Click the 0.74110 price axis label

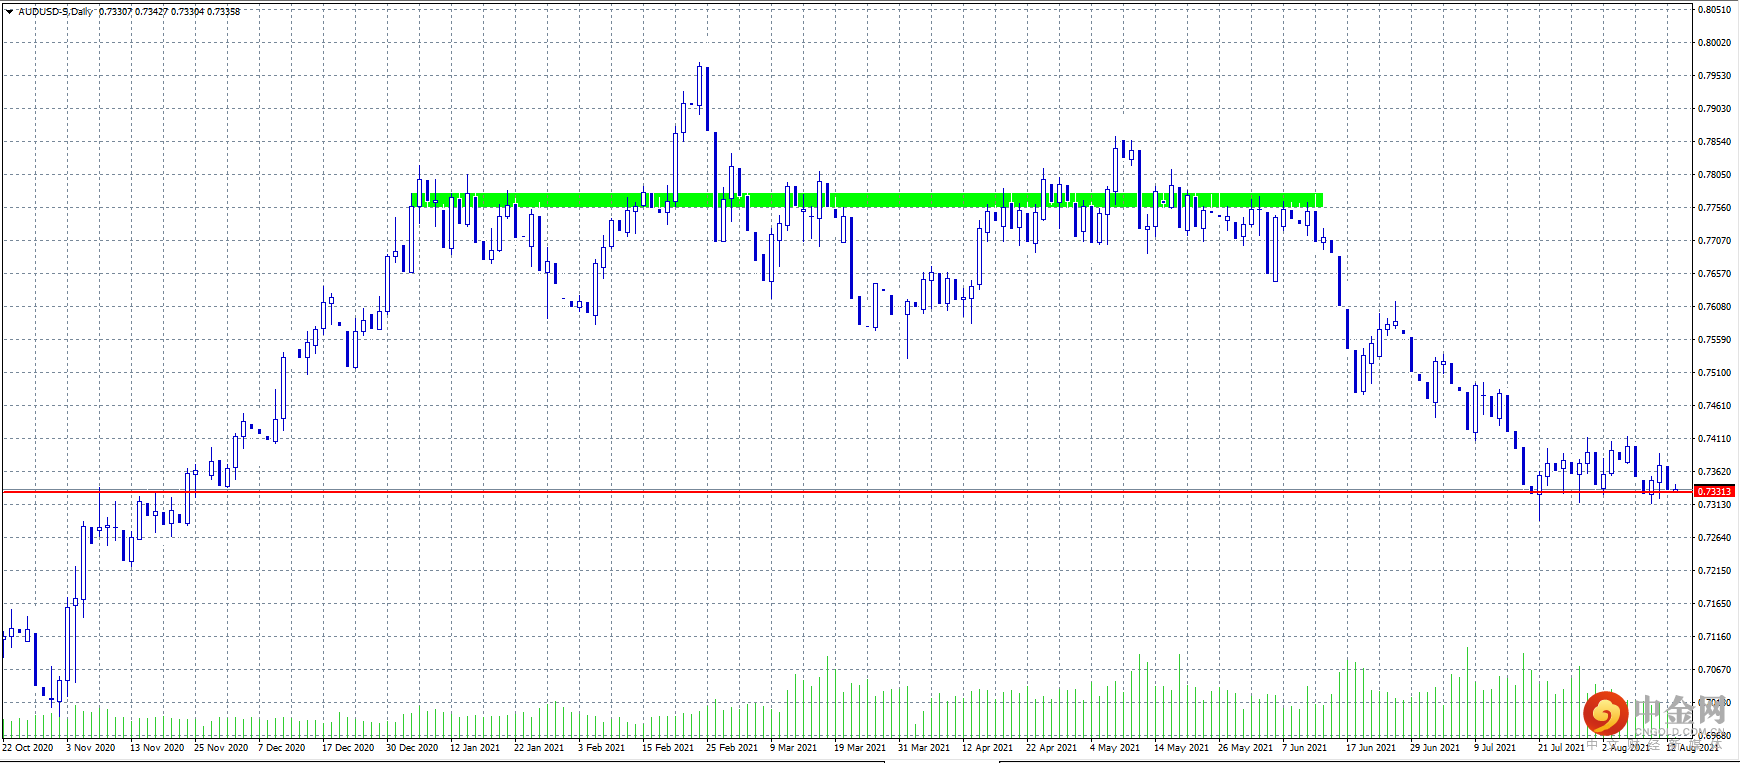coord(1714,439)
